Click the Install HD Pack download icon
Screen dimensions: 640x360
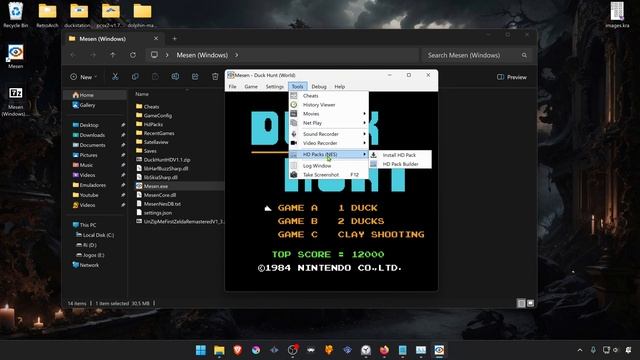click(x=373, y=155)
